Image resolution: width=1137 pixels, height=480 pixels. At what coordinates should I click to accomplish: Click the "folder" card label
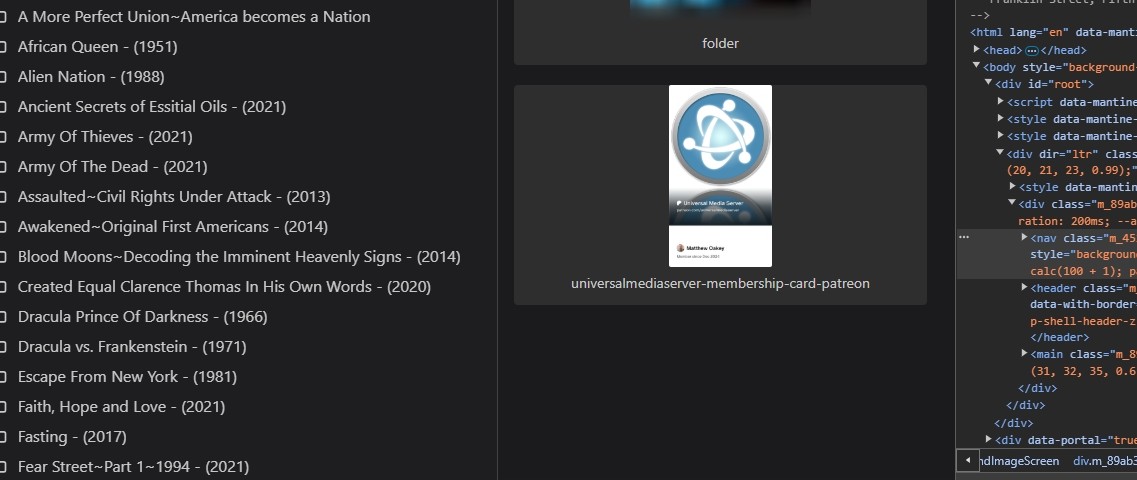click(x=720, y=44)
